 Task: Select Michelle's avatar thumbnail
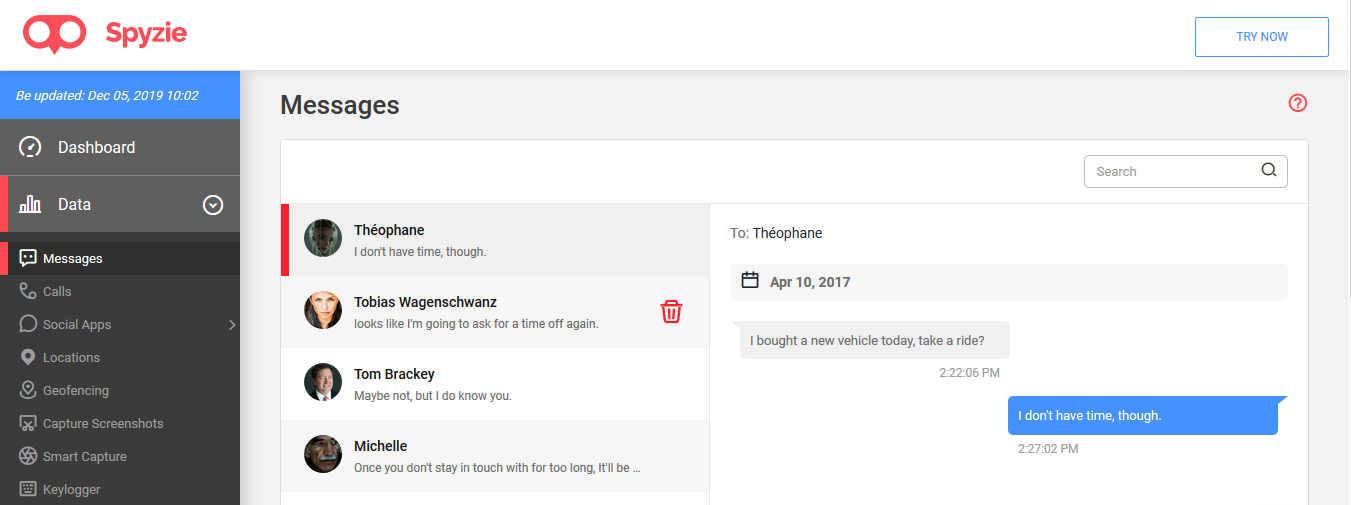(x=323, y=454)
